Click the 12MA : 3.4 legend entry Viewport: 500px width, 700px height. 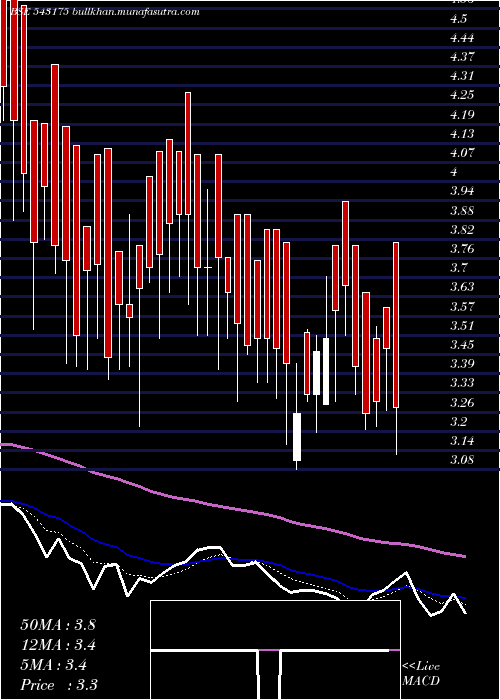click(x=58, y=645)
